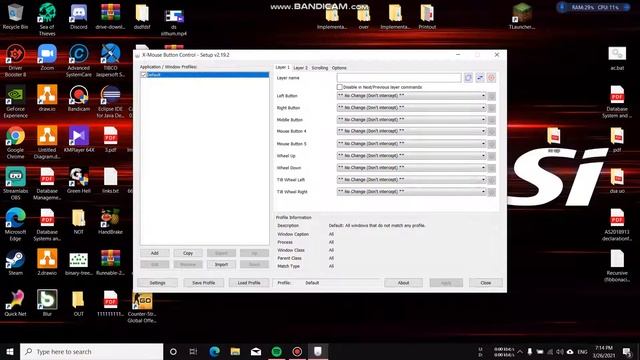Expand the Mouse Button 5 dropdown
The width and height of the screenshot is (640, 360).
pos(411,144)
